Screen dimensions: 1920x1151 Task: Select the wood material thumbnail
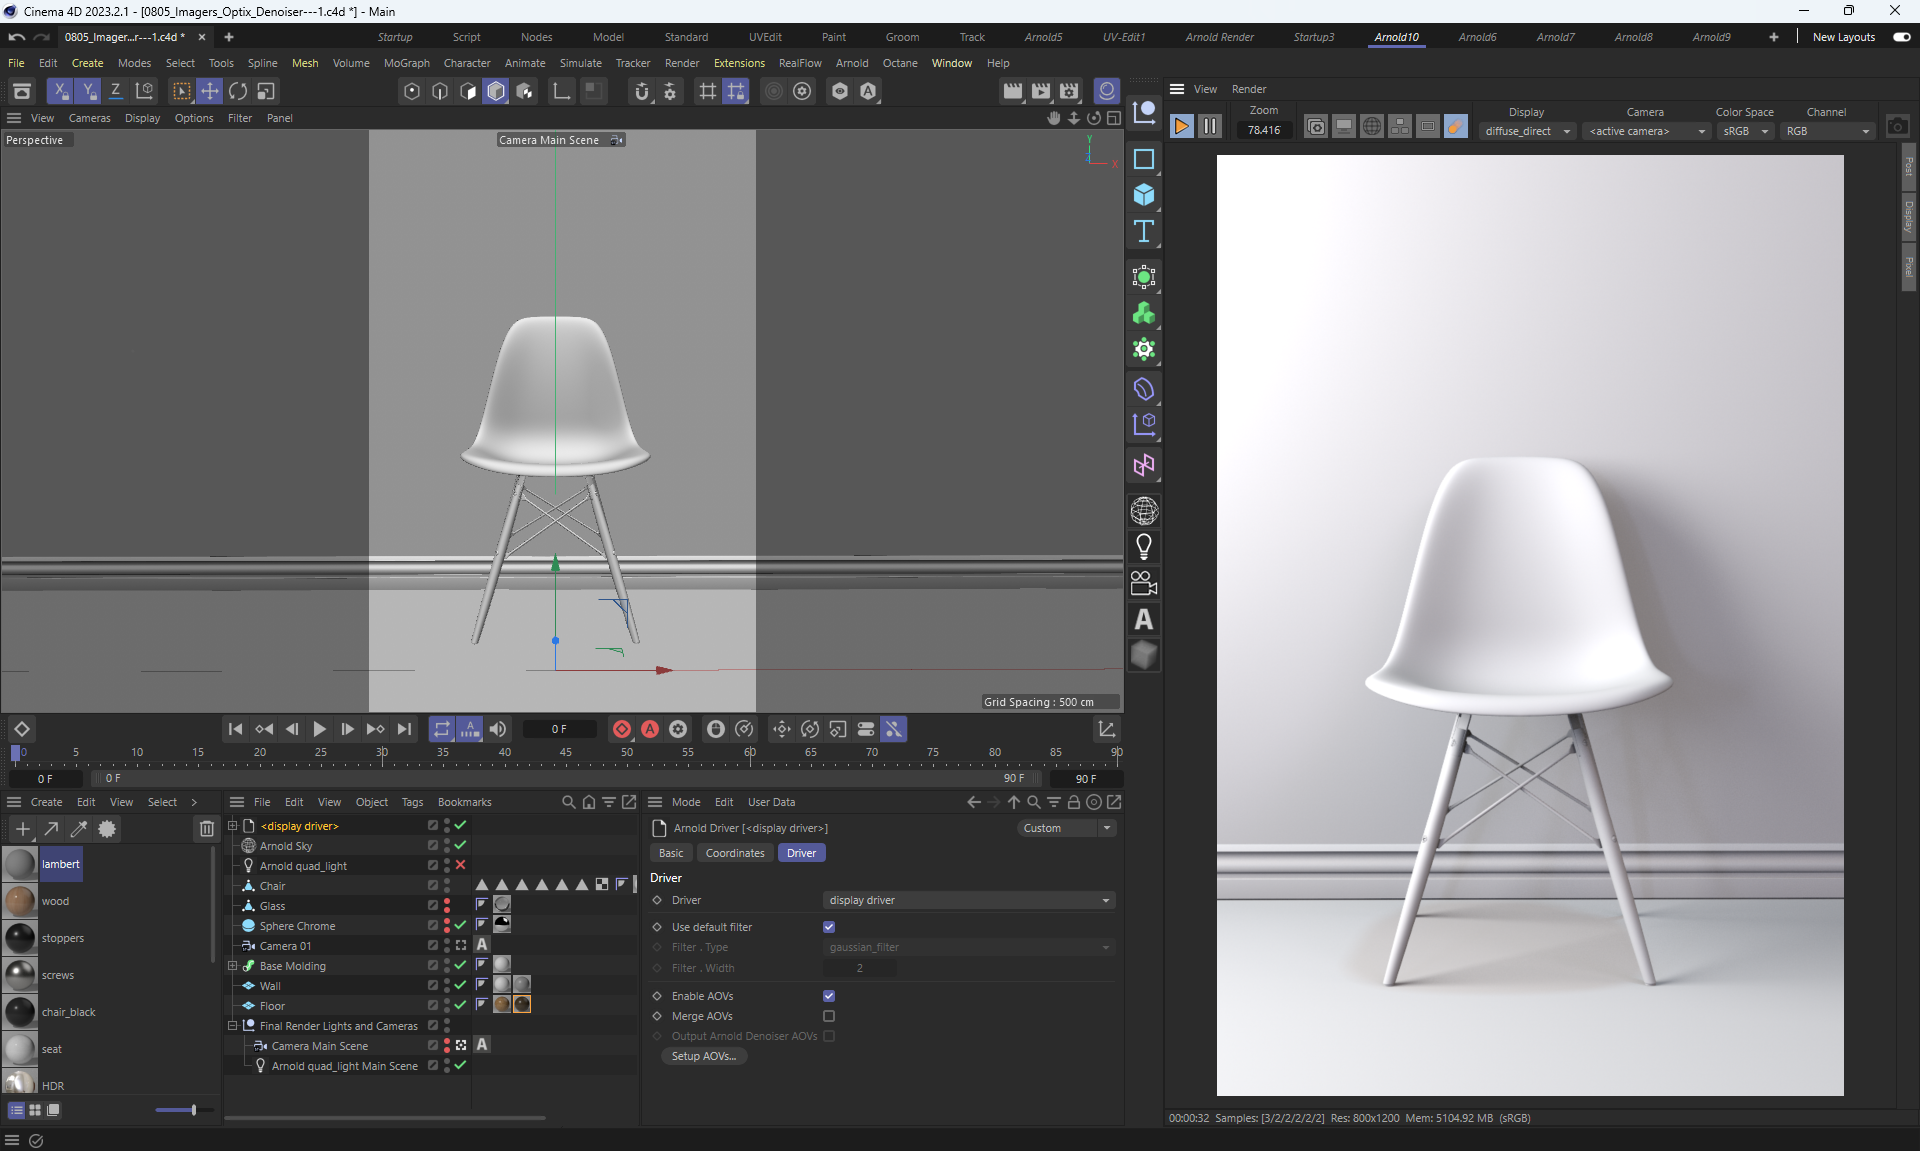tap(20, 901)
